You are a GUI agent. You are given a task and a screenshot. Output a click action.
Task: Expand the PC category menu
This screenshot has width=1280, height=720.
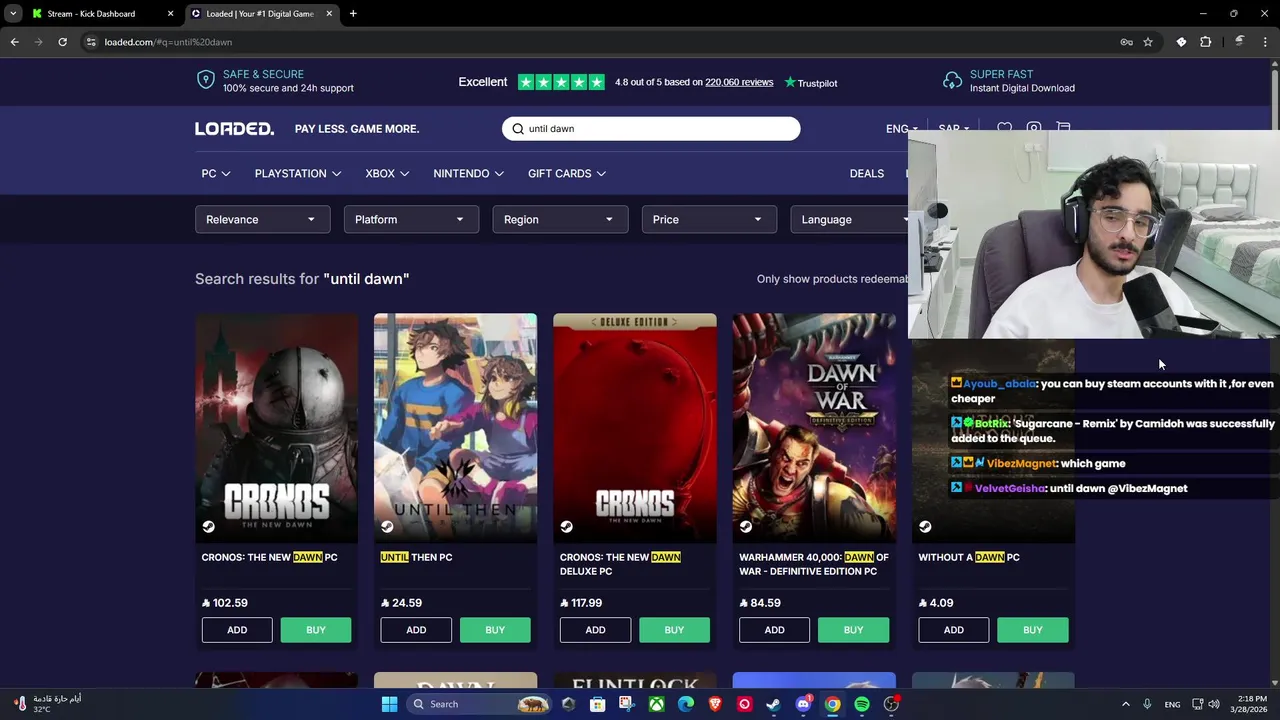[x=216, y=174]
